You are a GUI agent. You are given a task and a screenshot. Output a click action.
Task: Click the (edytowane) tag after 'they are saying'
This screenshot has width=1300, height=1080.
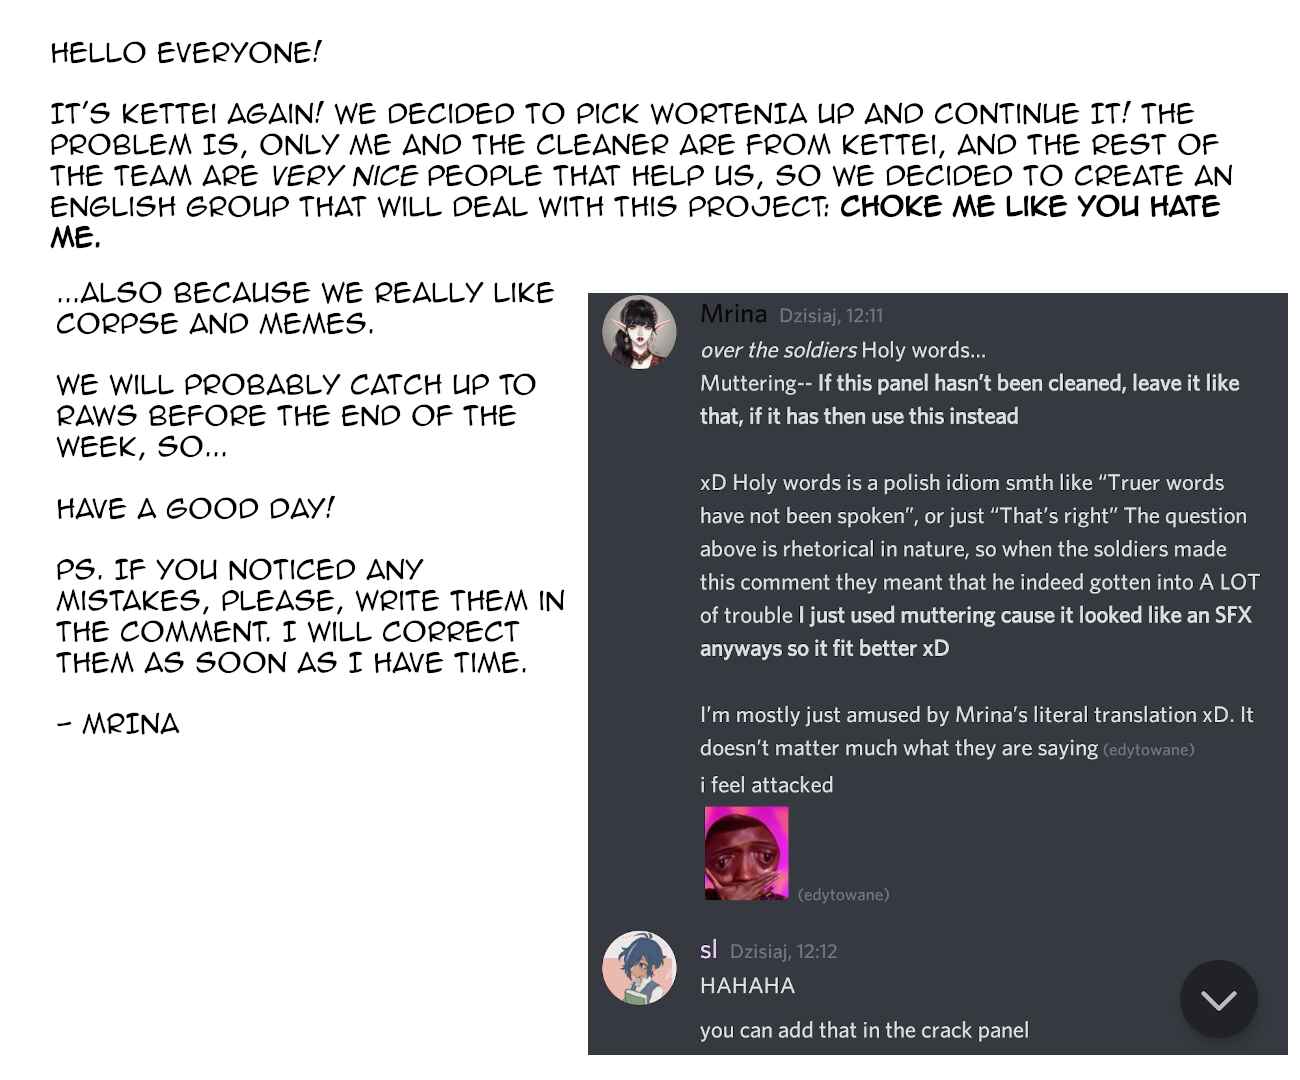pyautogui.click(x=1148, y=750)
